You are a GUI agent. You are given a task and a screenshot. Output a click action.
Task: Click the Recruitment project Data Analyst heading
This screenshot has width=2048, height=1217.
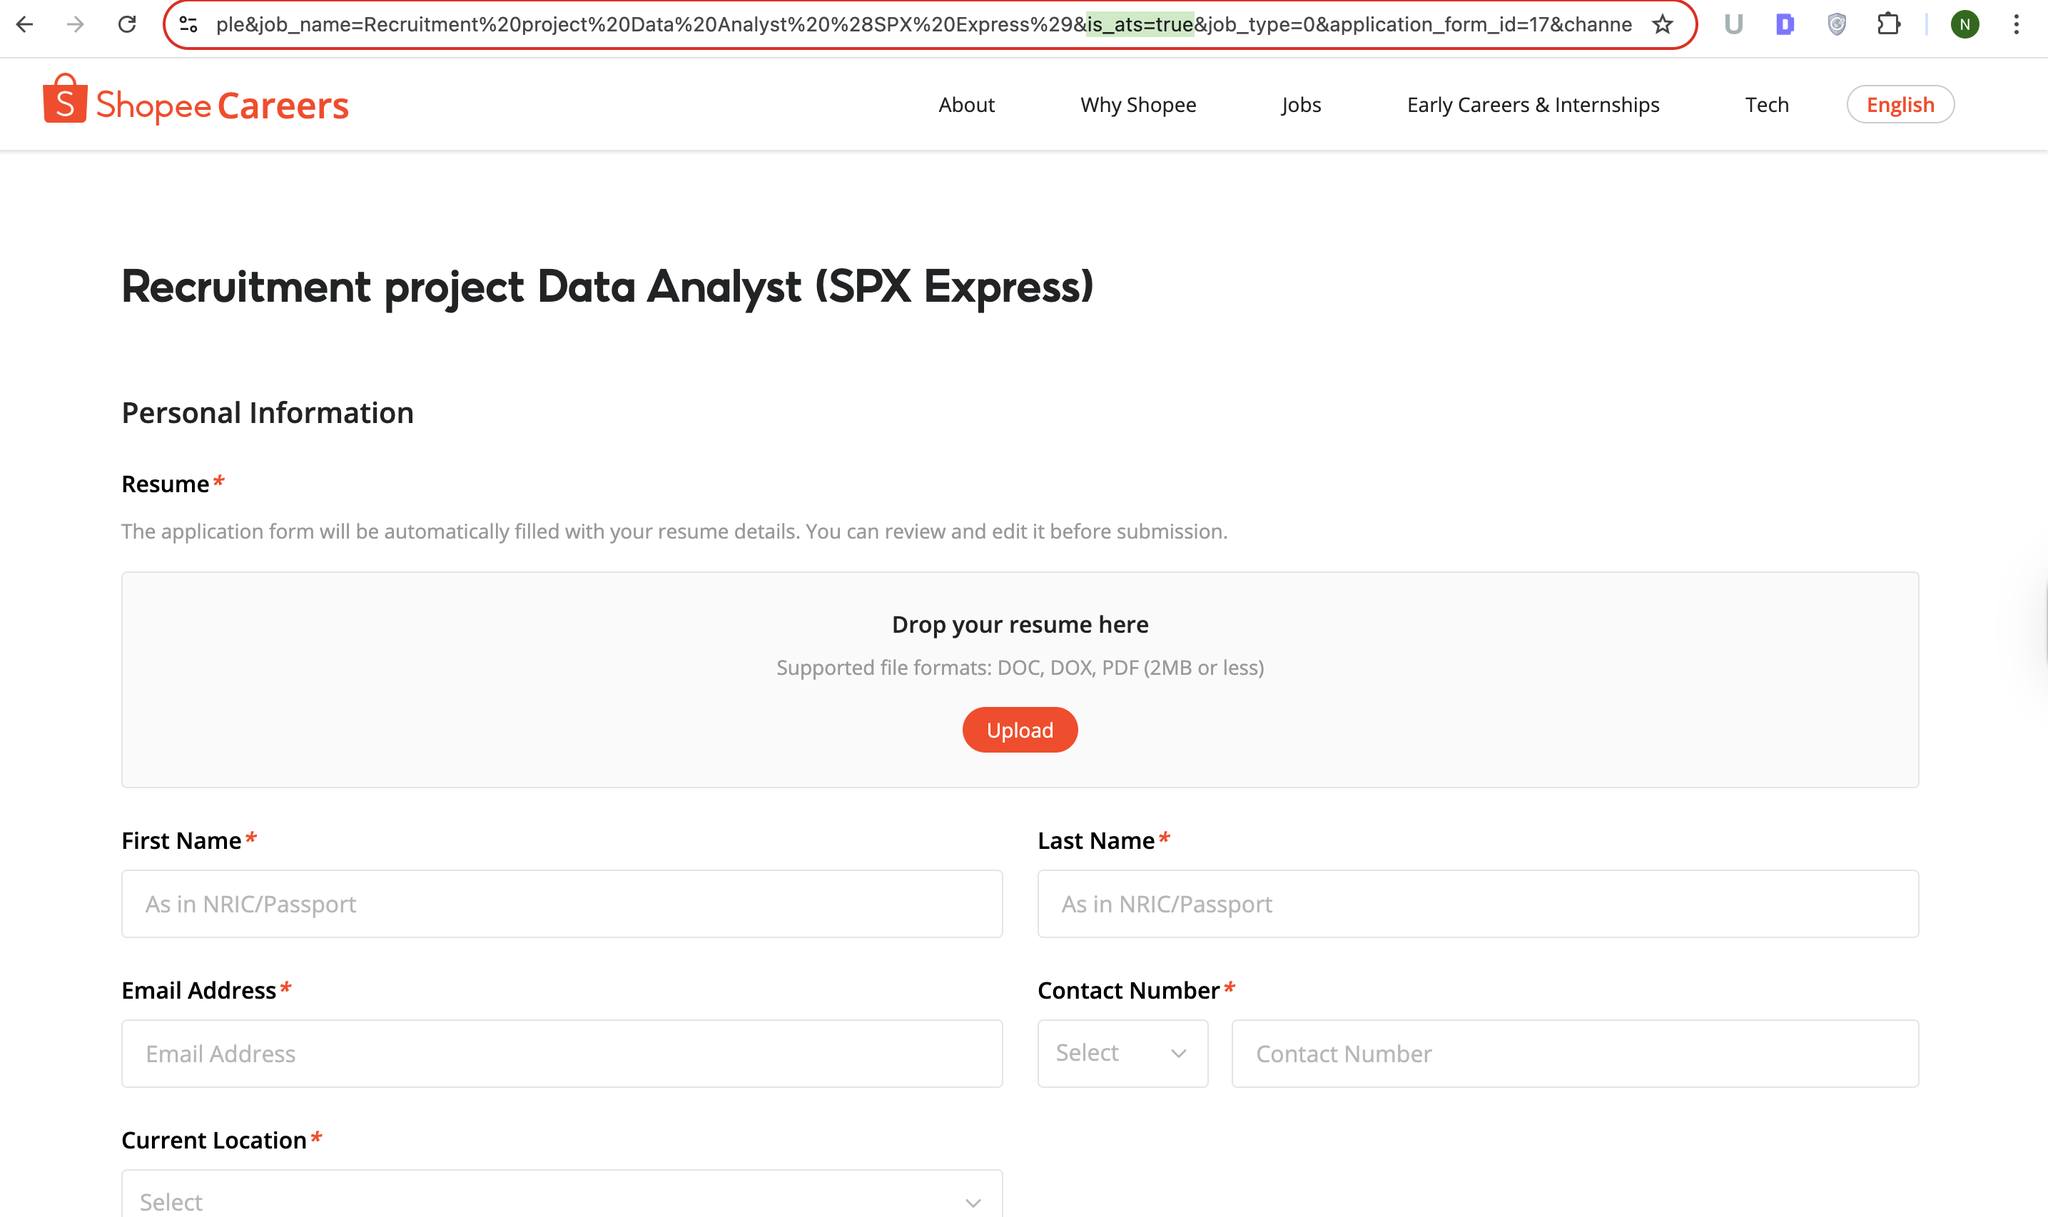(607, 287)
